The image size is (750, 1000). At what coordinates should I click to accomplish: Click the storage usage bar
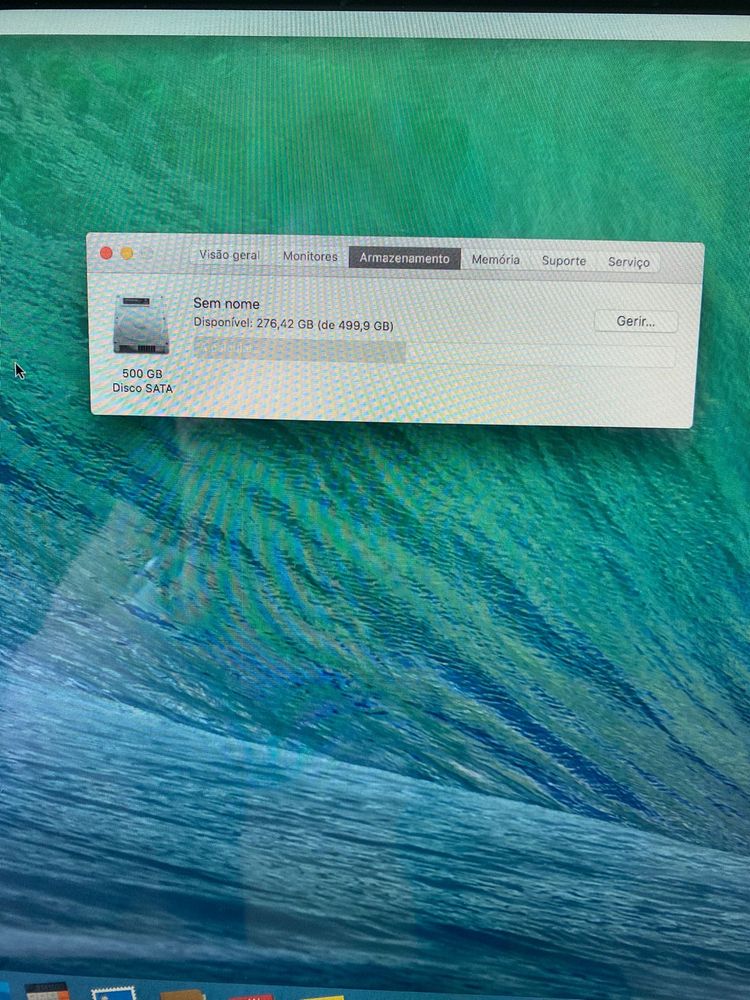click(x=434, y=353)
